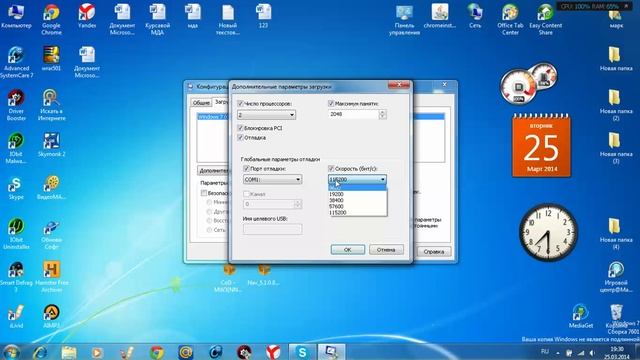Screen dimensions: 640x360
Task: Click the maximum memory field showing 2048
Action: pos(353,114)
